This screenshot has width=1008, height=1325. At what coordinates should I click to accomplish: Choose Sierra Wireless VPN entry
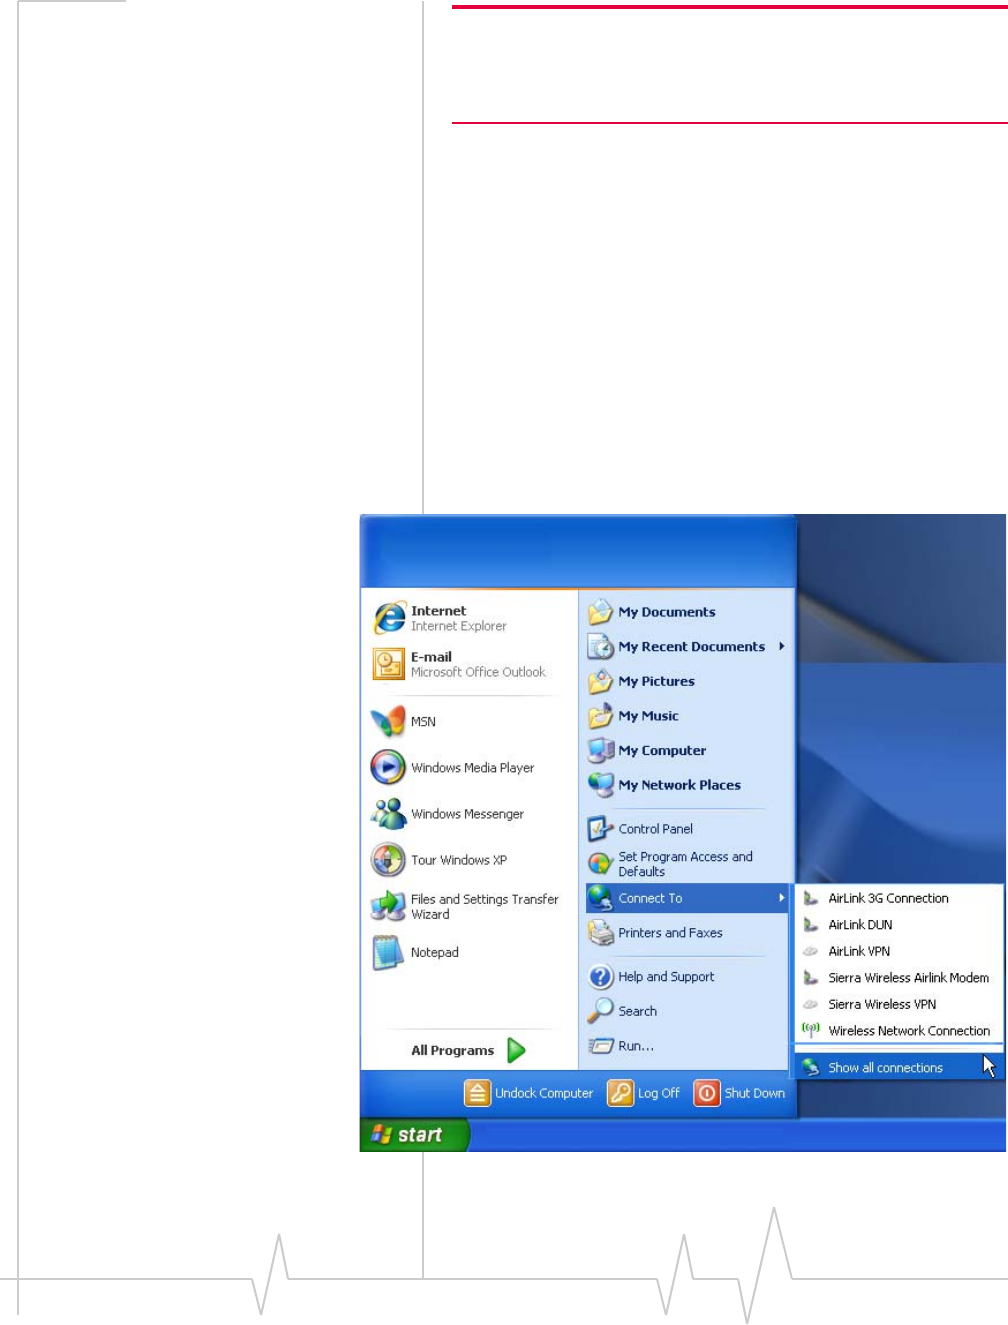(898, 1004)
